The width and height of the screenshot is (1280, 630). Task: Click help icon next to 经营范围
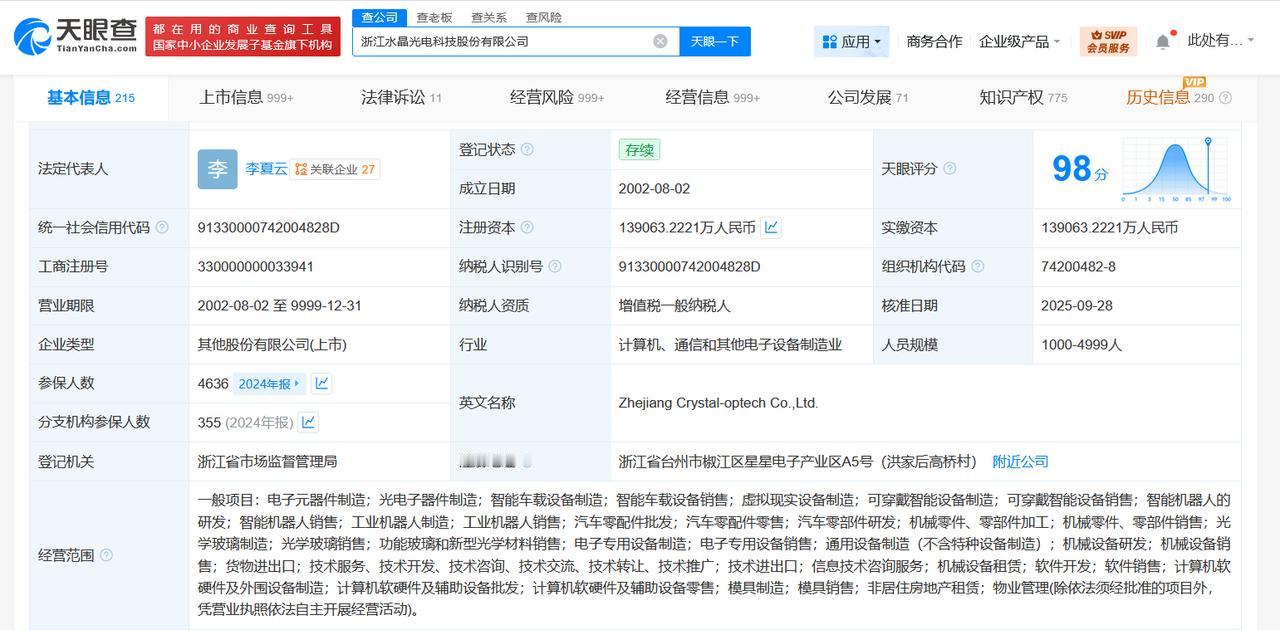point(106,555)
